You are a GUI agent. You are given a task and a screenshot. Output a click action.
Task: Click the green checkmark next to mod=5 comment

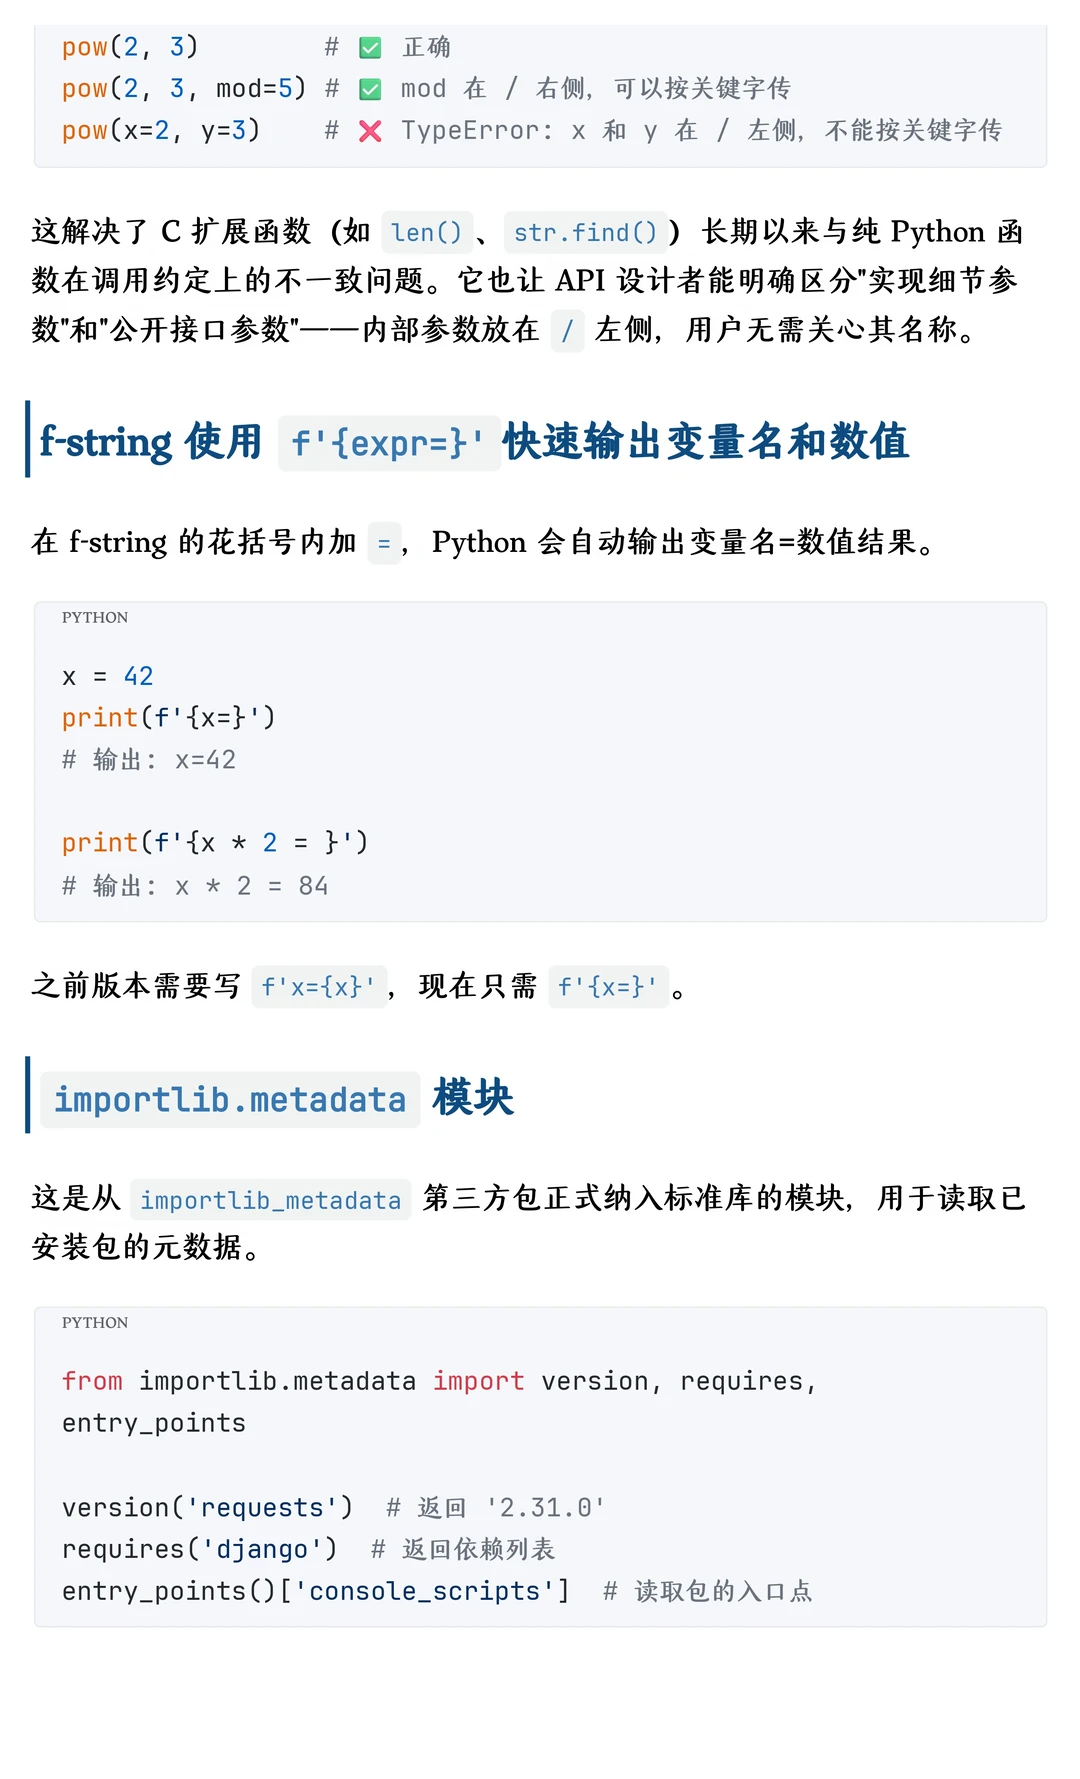click(x=370, y=89)
